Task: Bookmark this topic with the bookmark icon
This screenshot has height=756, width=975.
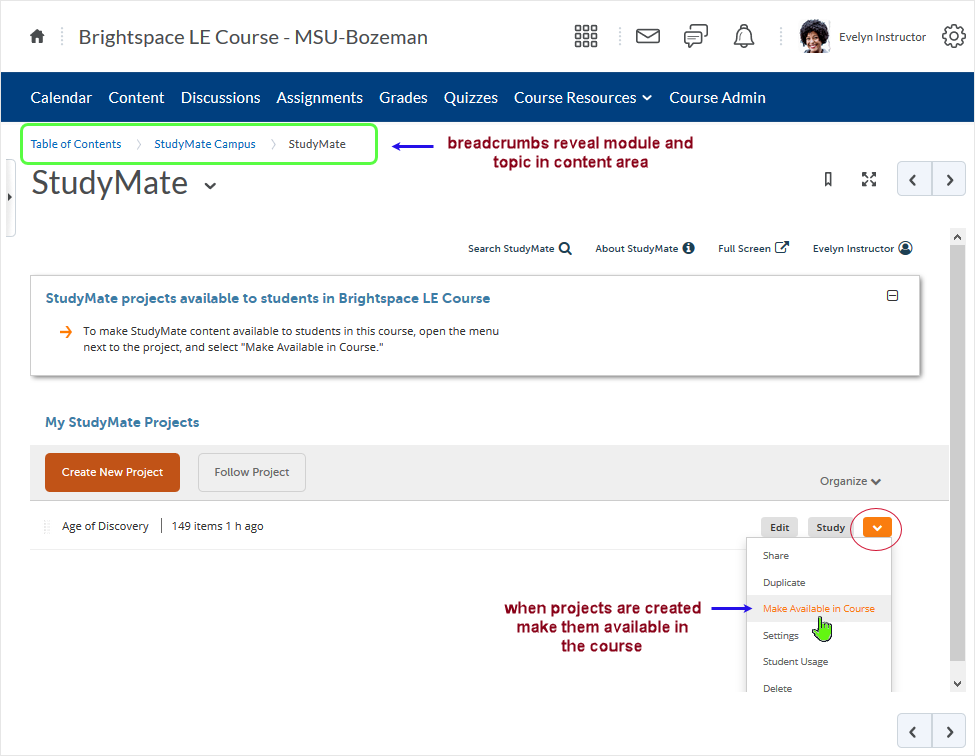Action: click(x=828, y=180)
